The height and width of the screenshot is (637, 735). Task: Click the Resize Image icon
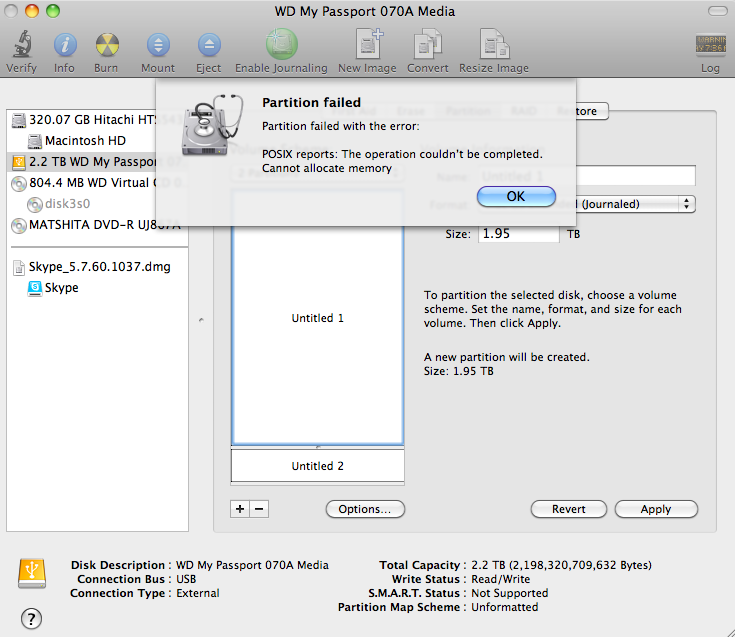tap(495, 44)
